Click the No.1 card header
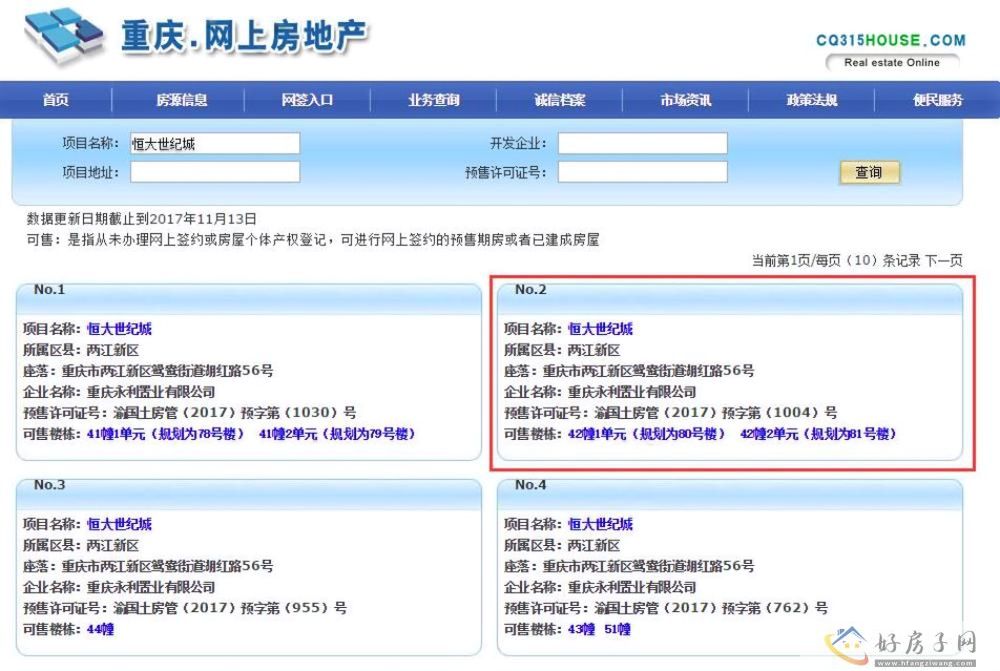1000x671 pixels. [x=249, y=298]
